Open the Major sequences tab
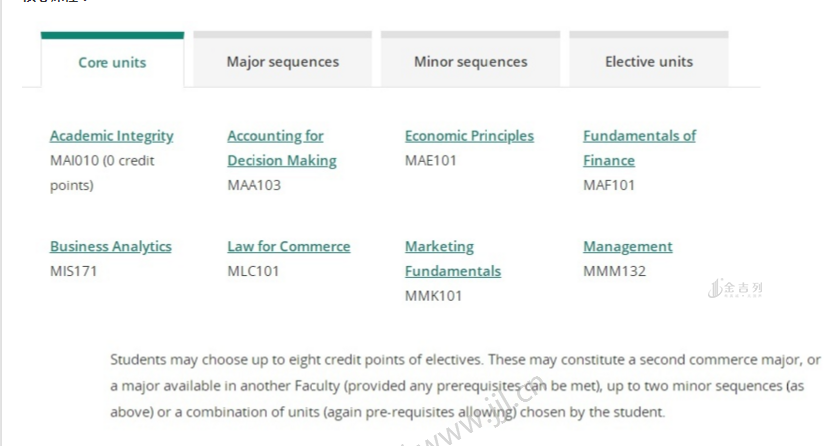The width and height of the screenshot is (829, 446). pyautogui.click(x=282, y=61)
